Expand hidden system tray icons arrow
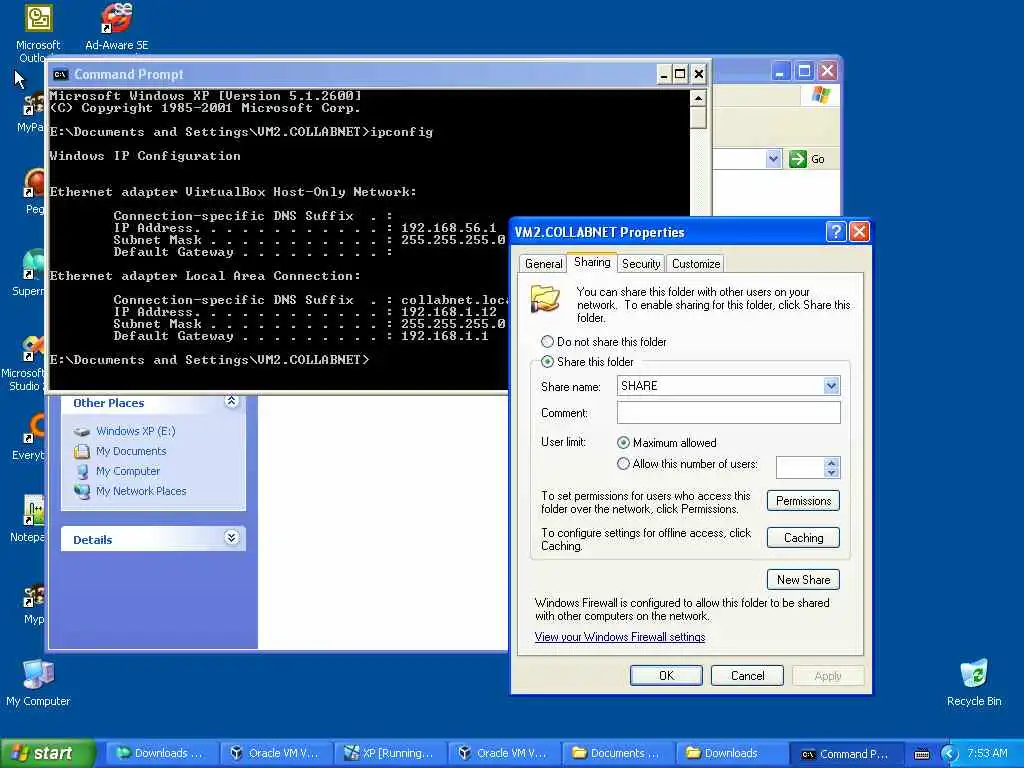This screenshot has height=768, width=1024. (949, 754)
